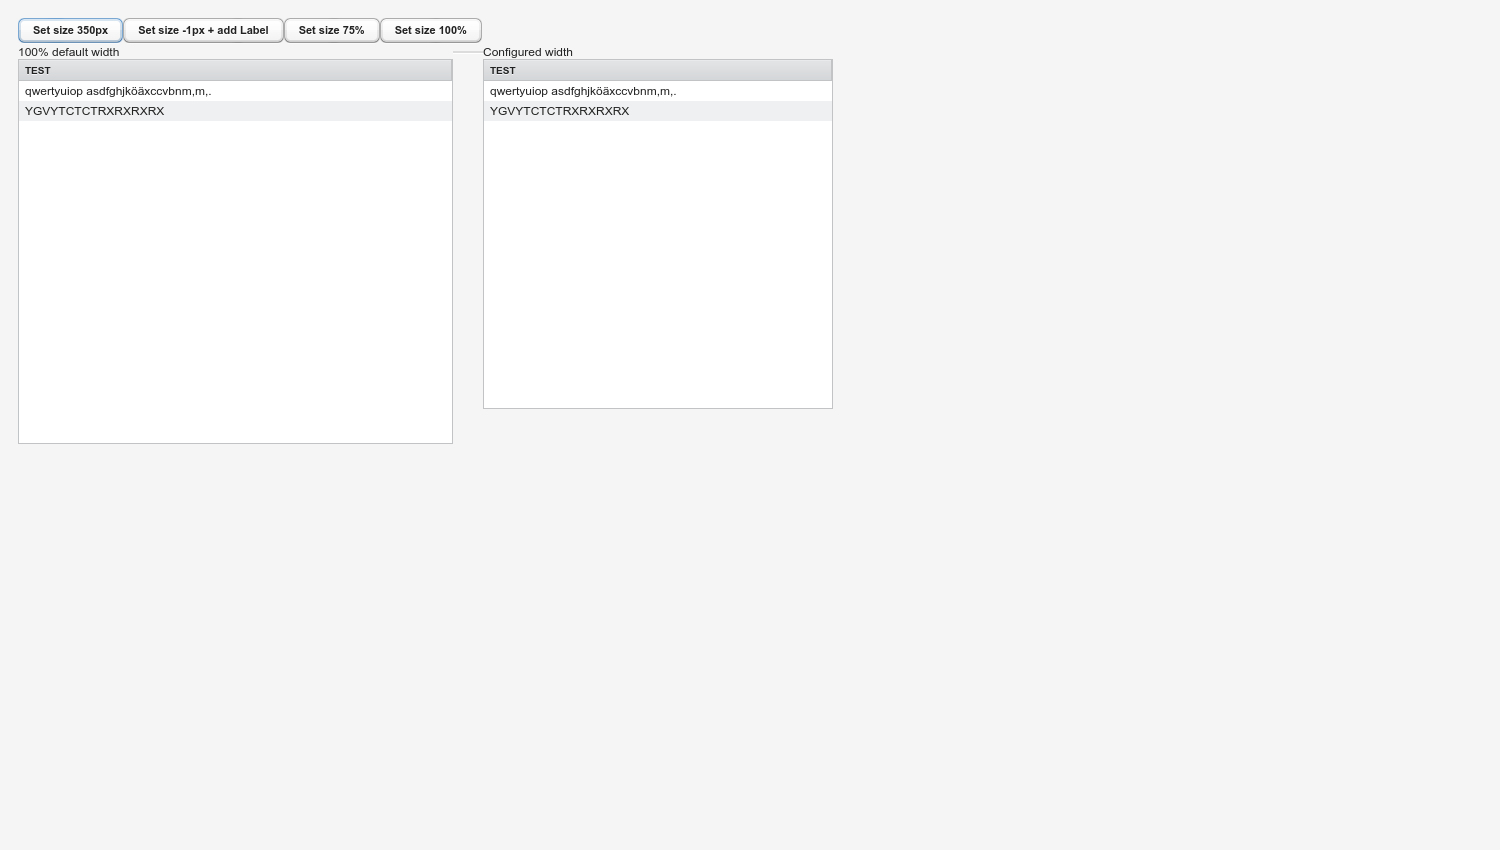Select YGVYTCTCTRXRXRXRX row in default width table
The image size is (1500, 850).
tap(235, 111)
